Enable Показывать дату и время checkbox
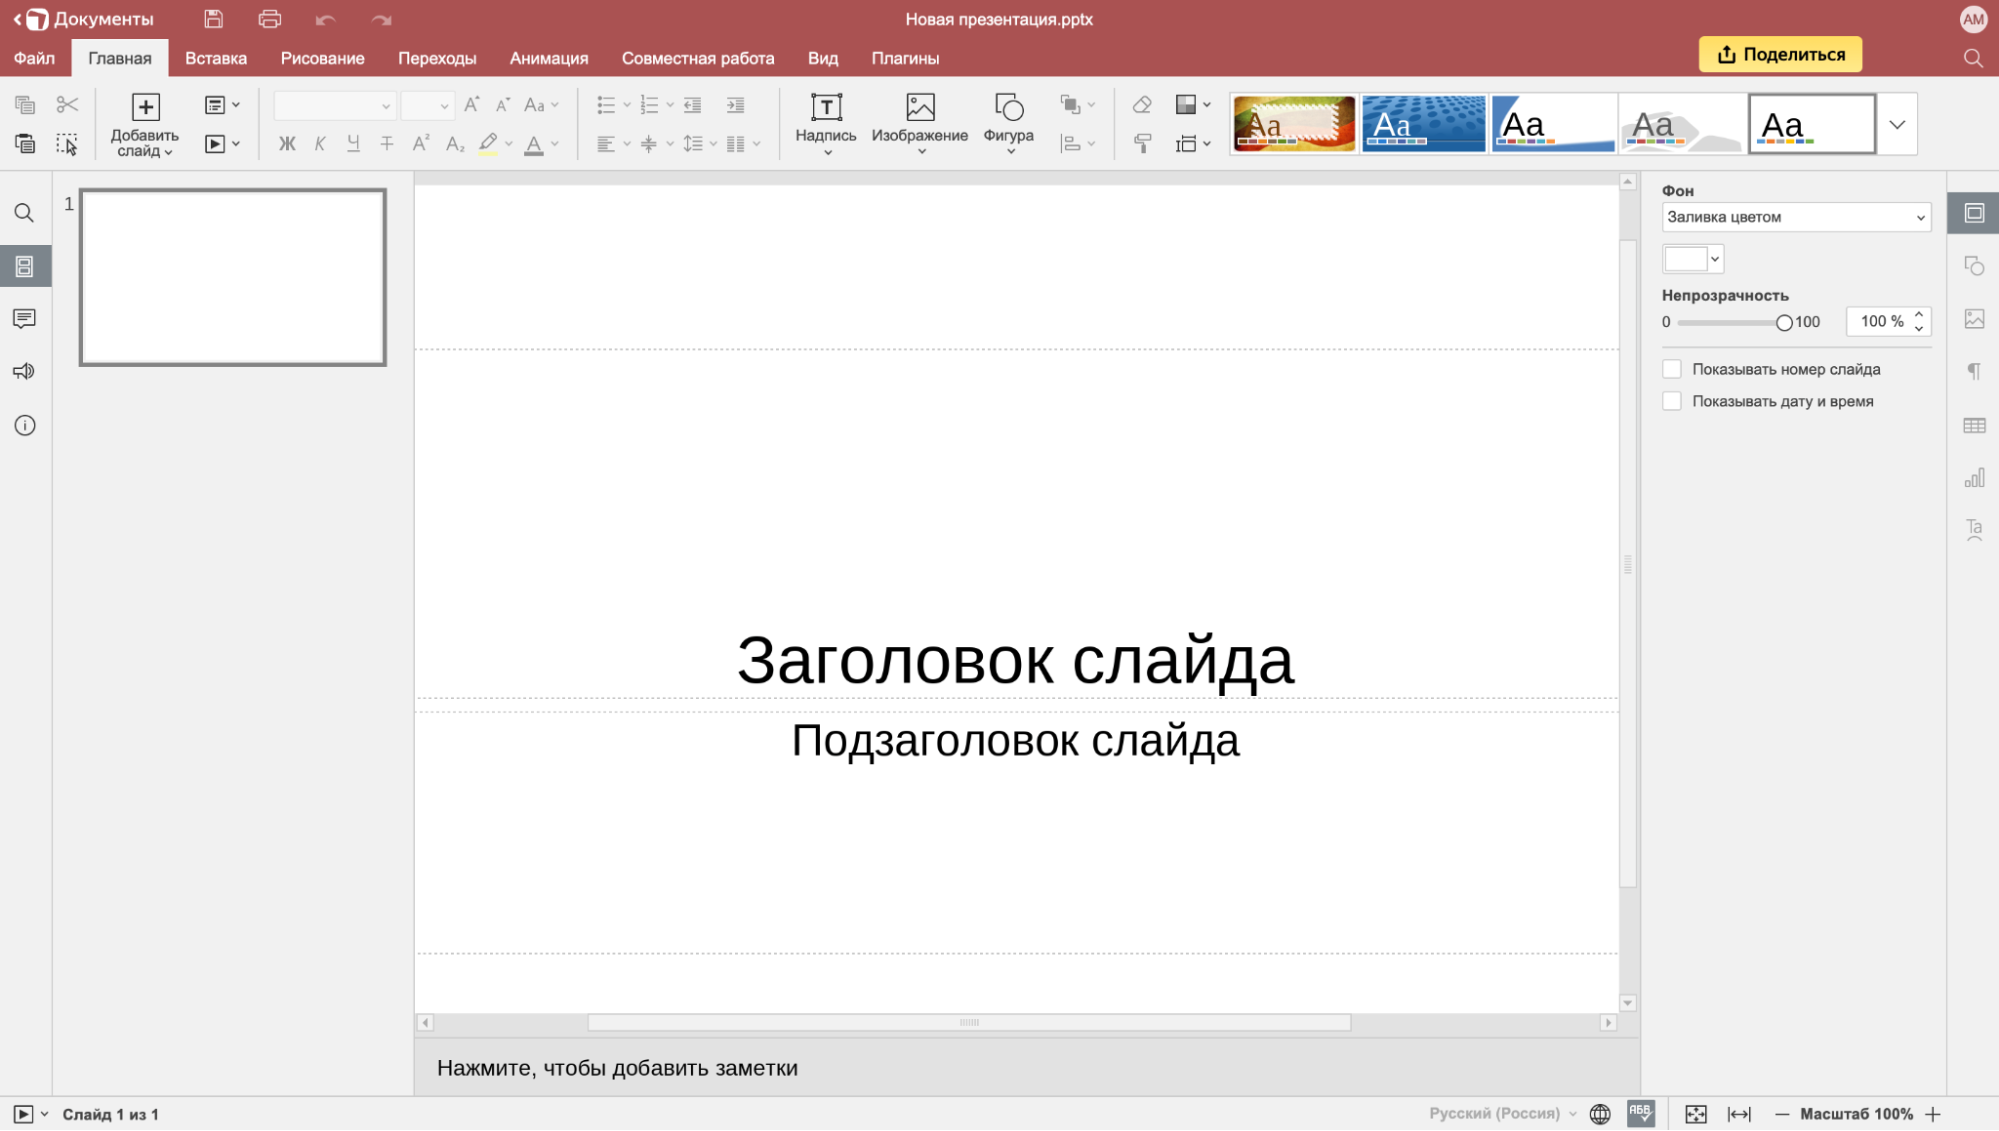The height and width of the screenshot is (1131, 1999). click(x=1672, y=401)
